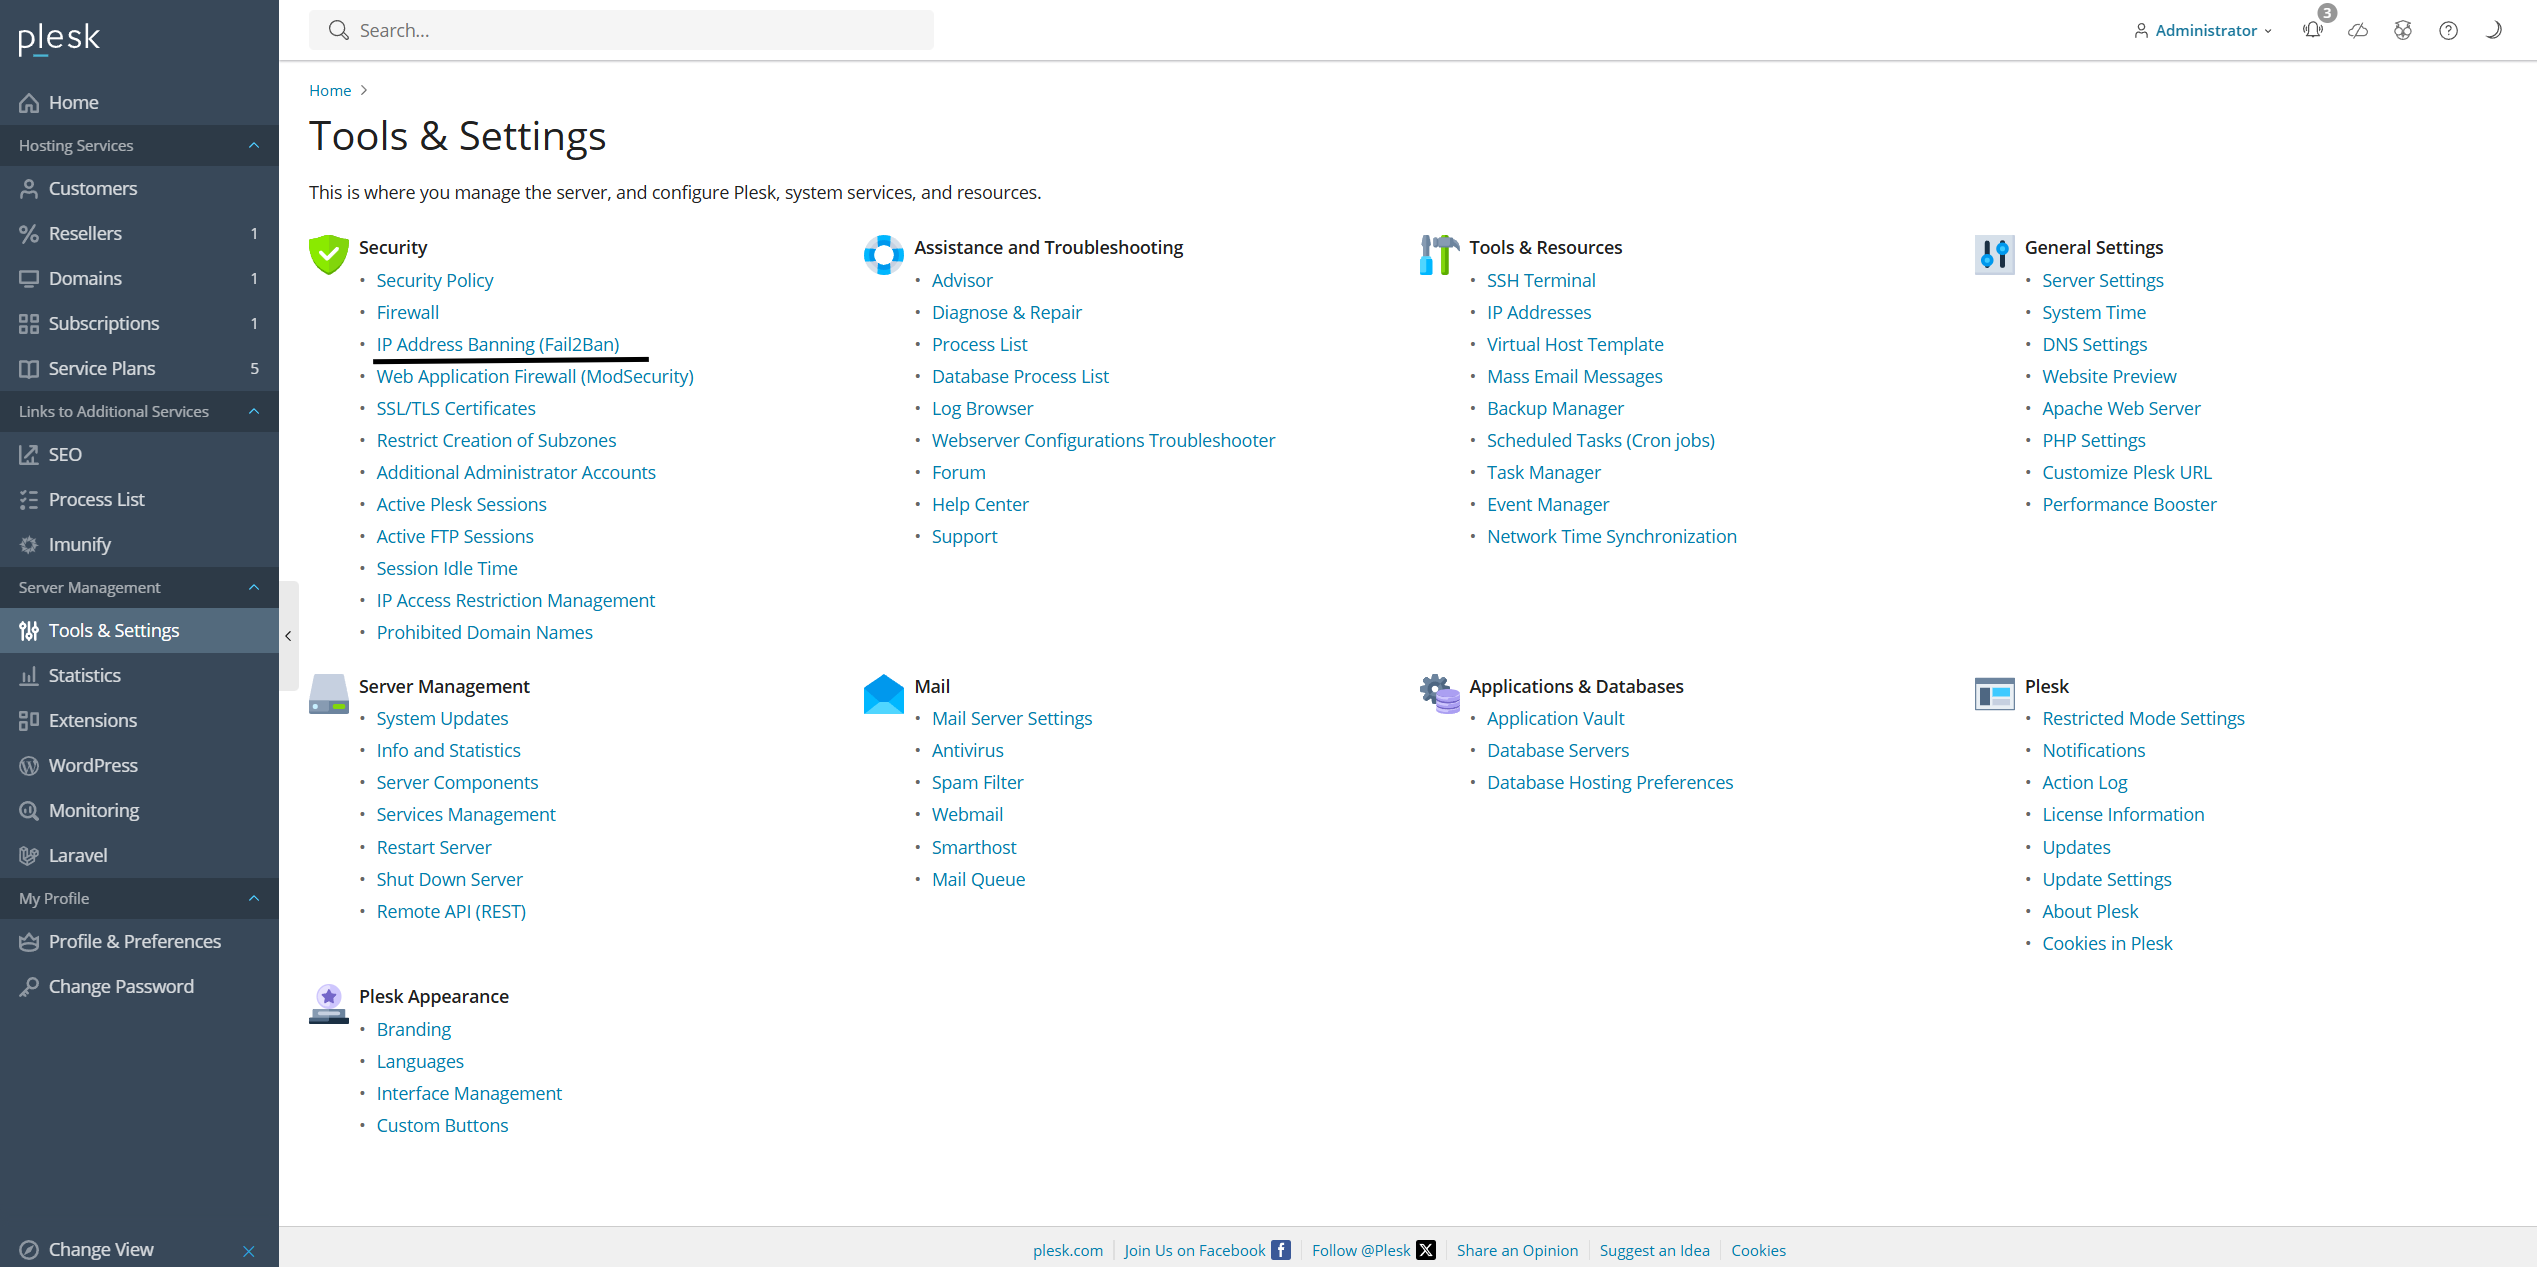The height and width of the screenshot is (1267, 2537).
Task: Click the sidebar Home house icon
Action: (x=29, y=102)
